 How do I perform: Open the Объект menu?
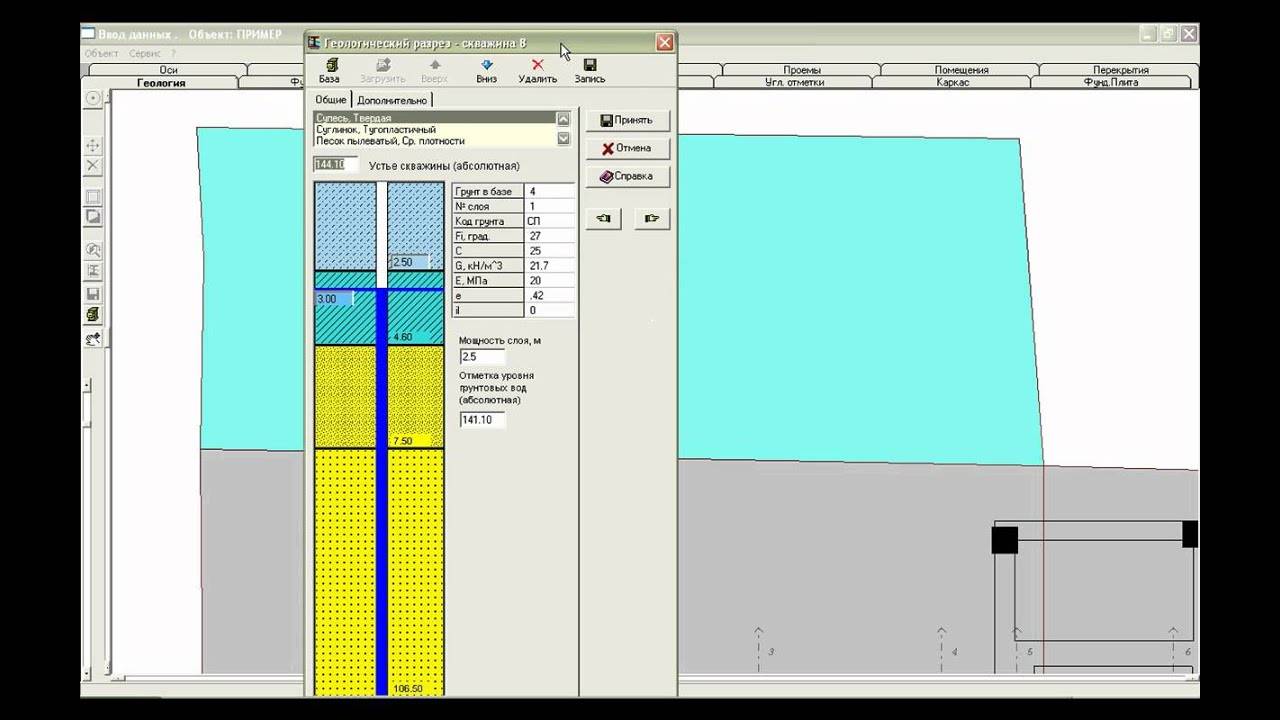coord(101,53)
